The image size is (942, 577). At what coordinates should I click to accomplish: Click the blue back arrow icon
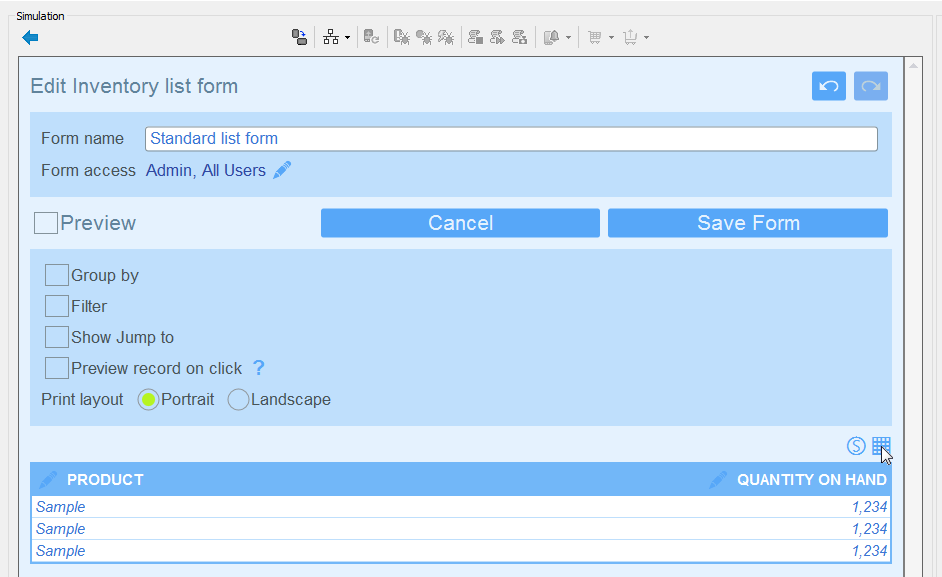coord(30,38)
